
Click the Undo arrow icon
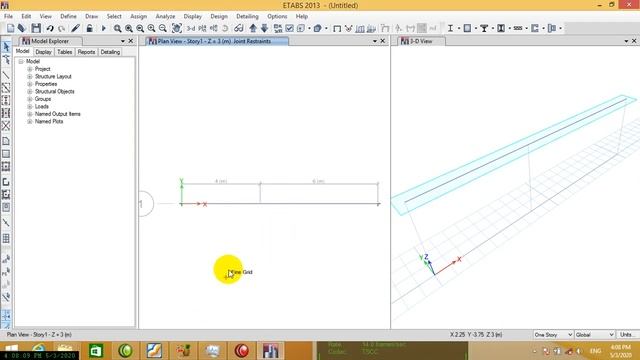pyautogui.click(x=50, y=28)
